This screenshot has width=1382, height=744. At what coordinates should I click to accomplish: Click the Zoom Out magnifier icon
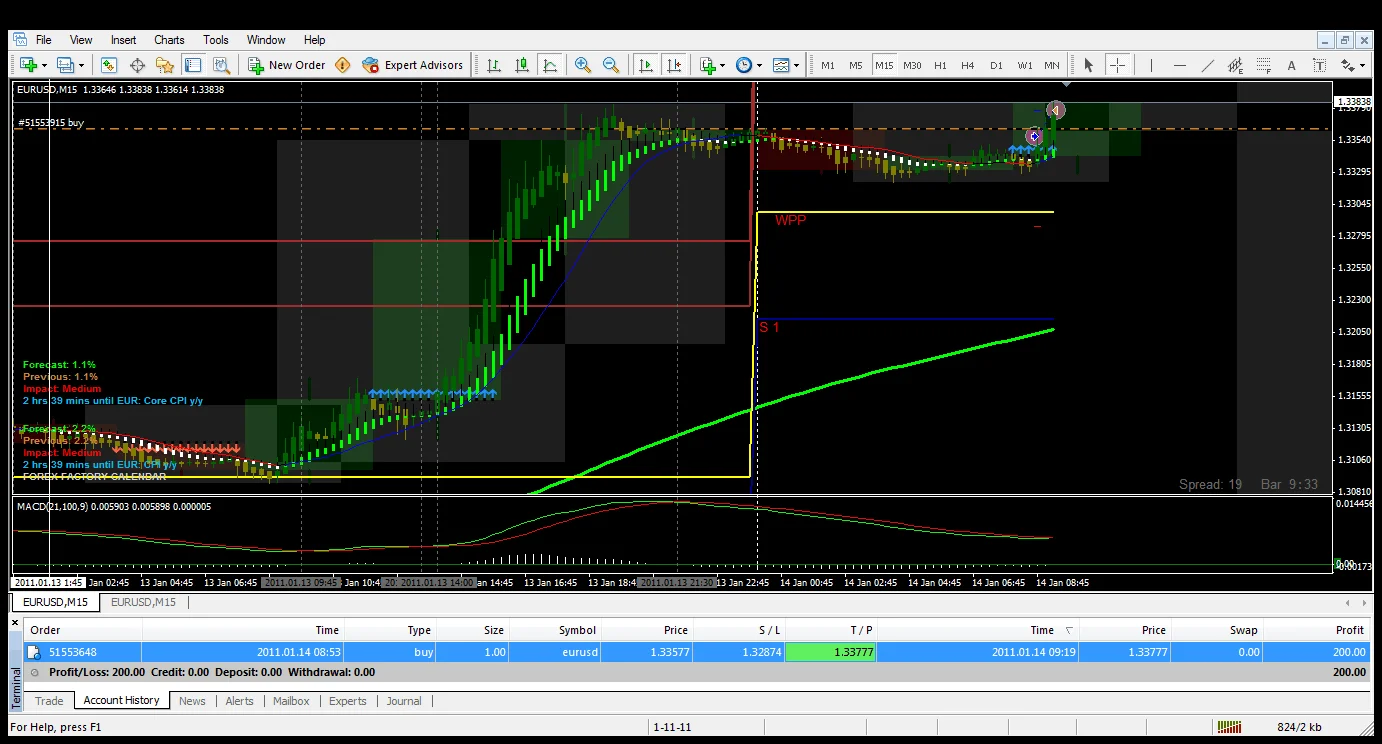click(x=610, y=65)
